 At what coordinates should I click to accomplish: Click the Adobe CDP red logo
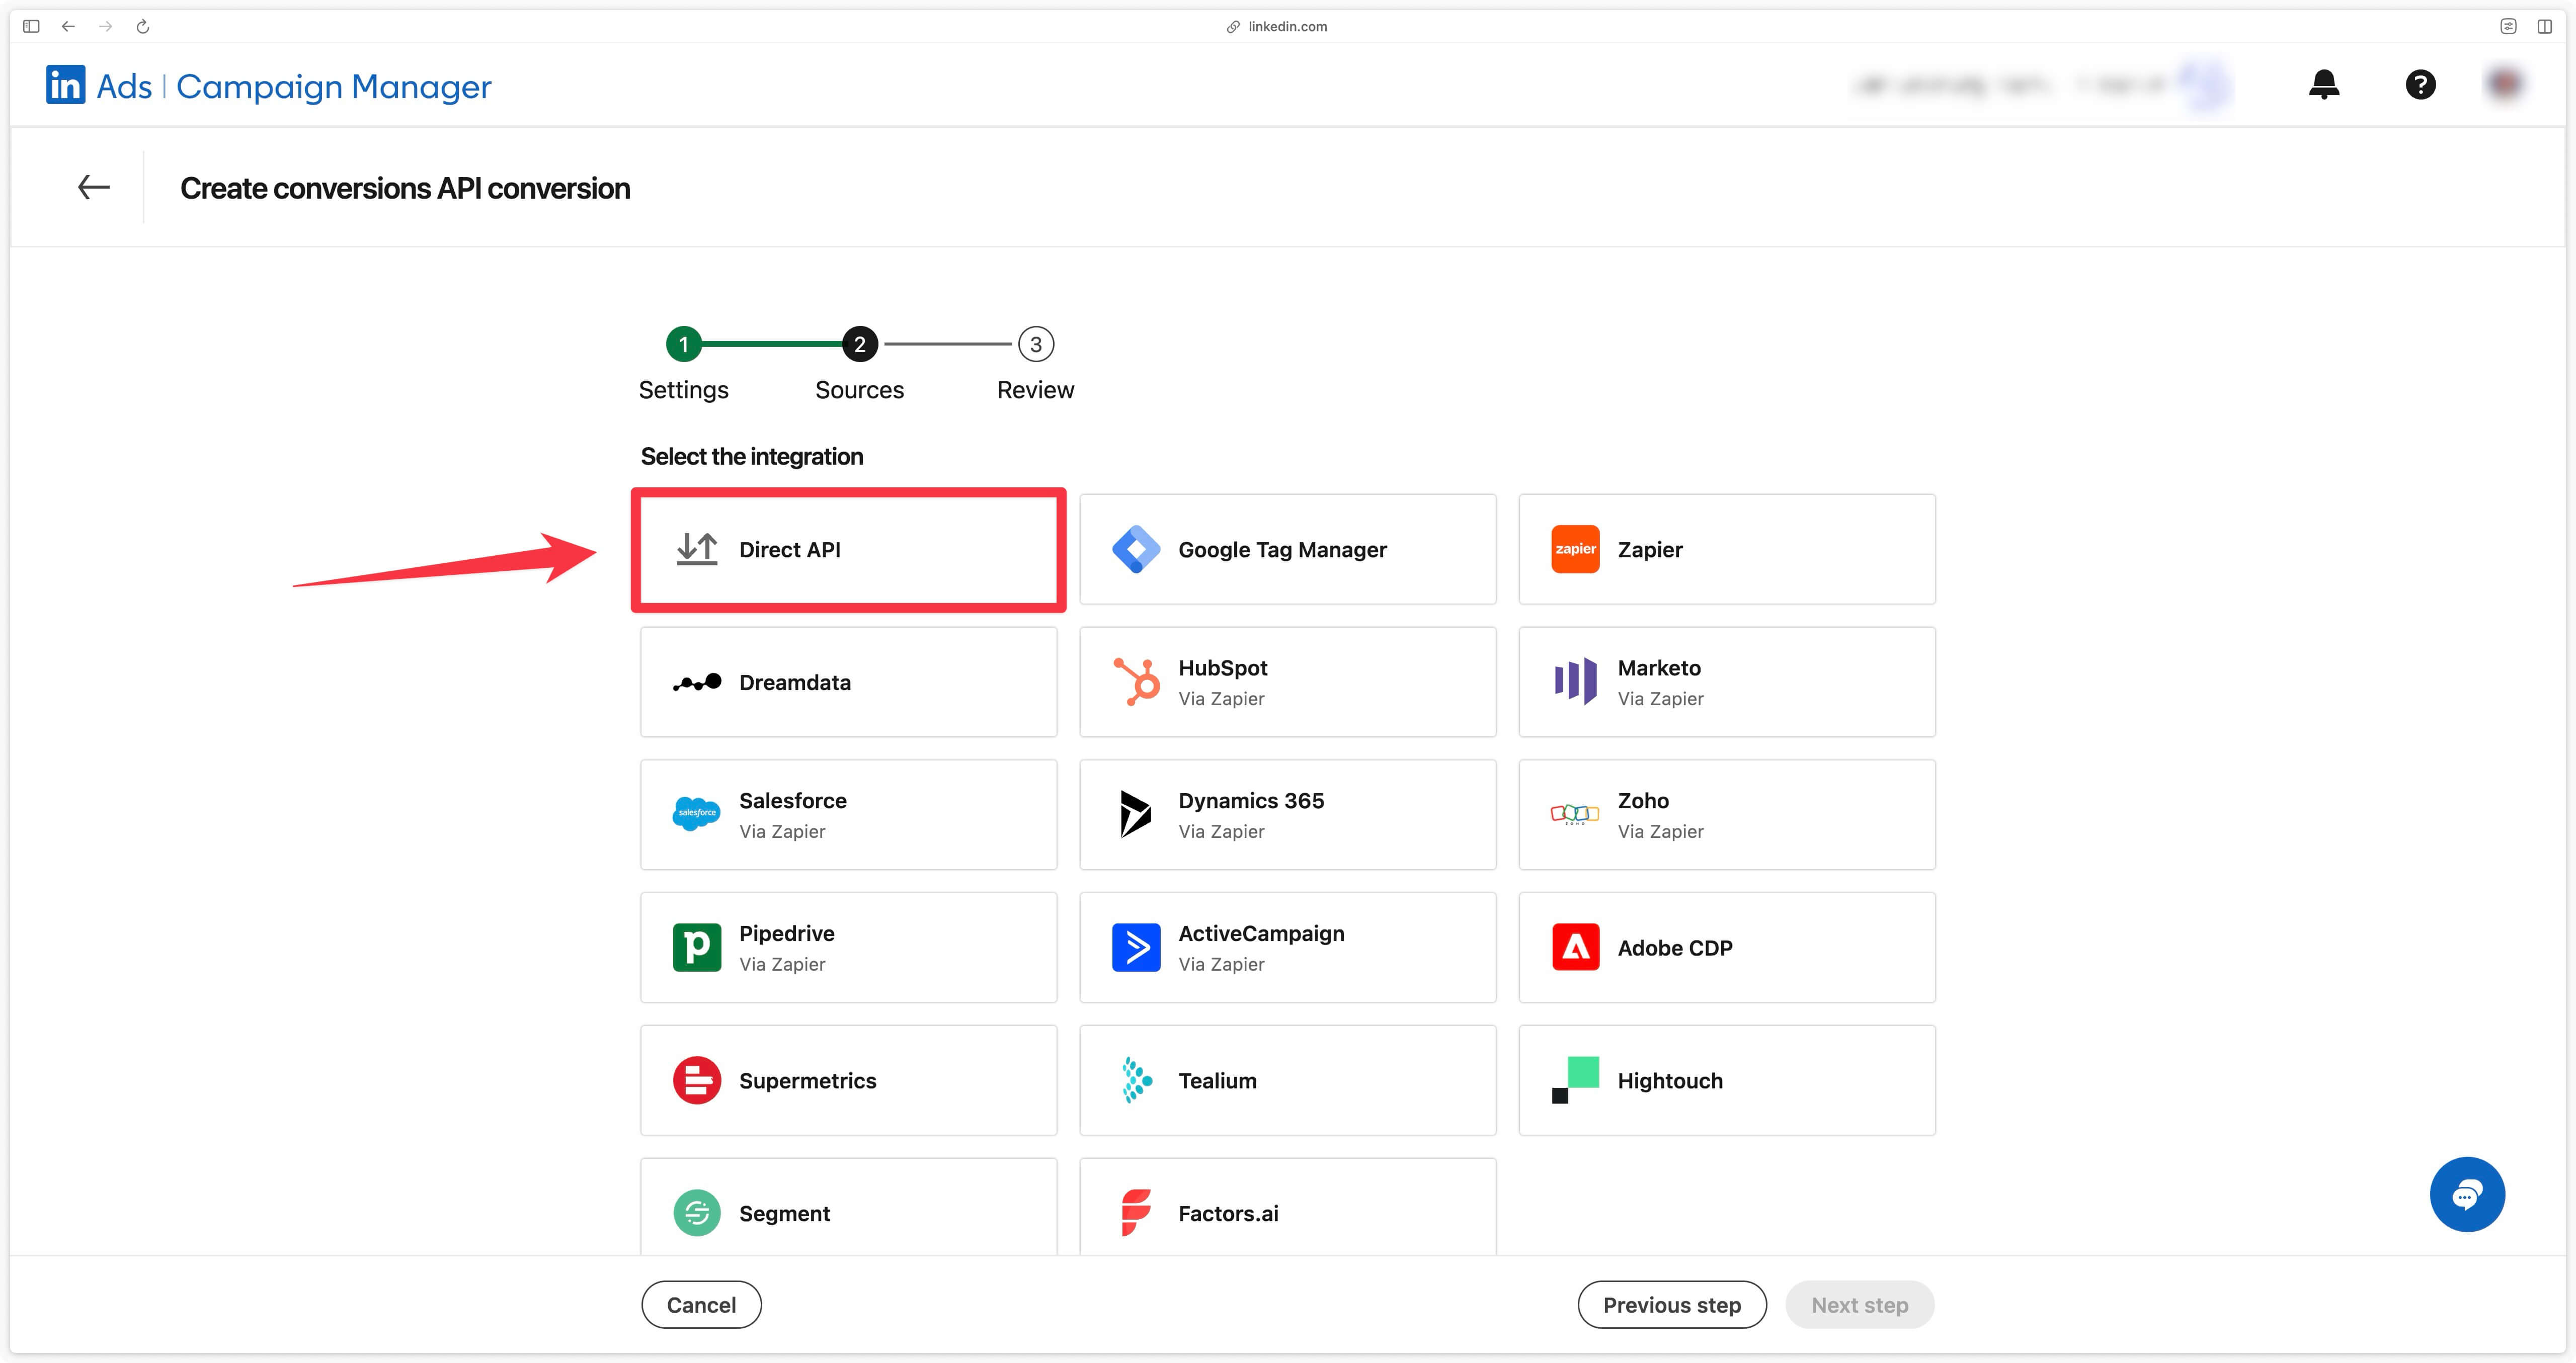click(x=1575, y=947)
